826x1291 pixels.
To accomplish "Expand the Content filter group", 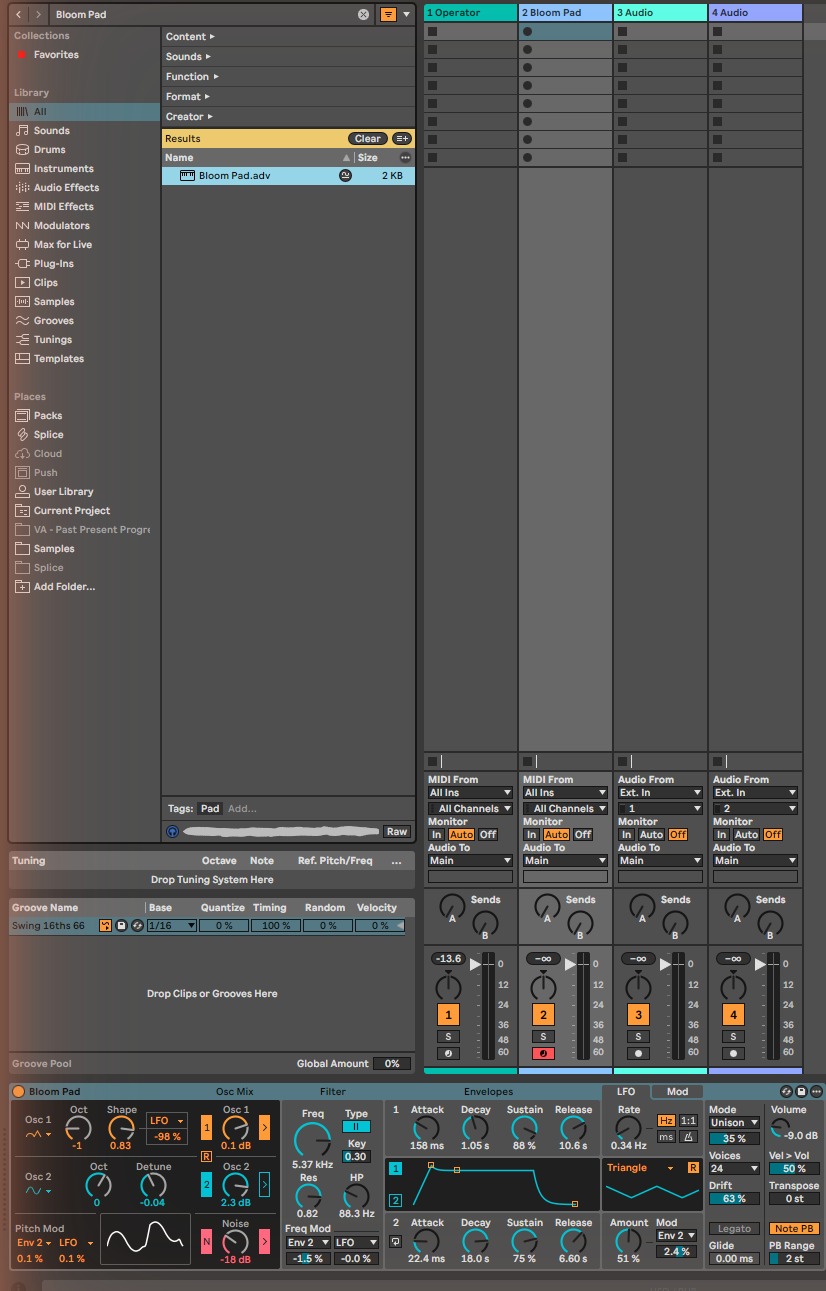I will (190, 37).
